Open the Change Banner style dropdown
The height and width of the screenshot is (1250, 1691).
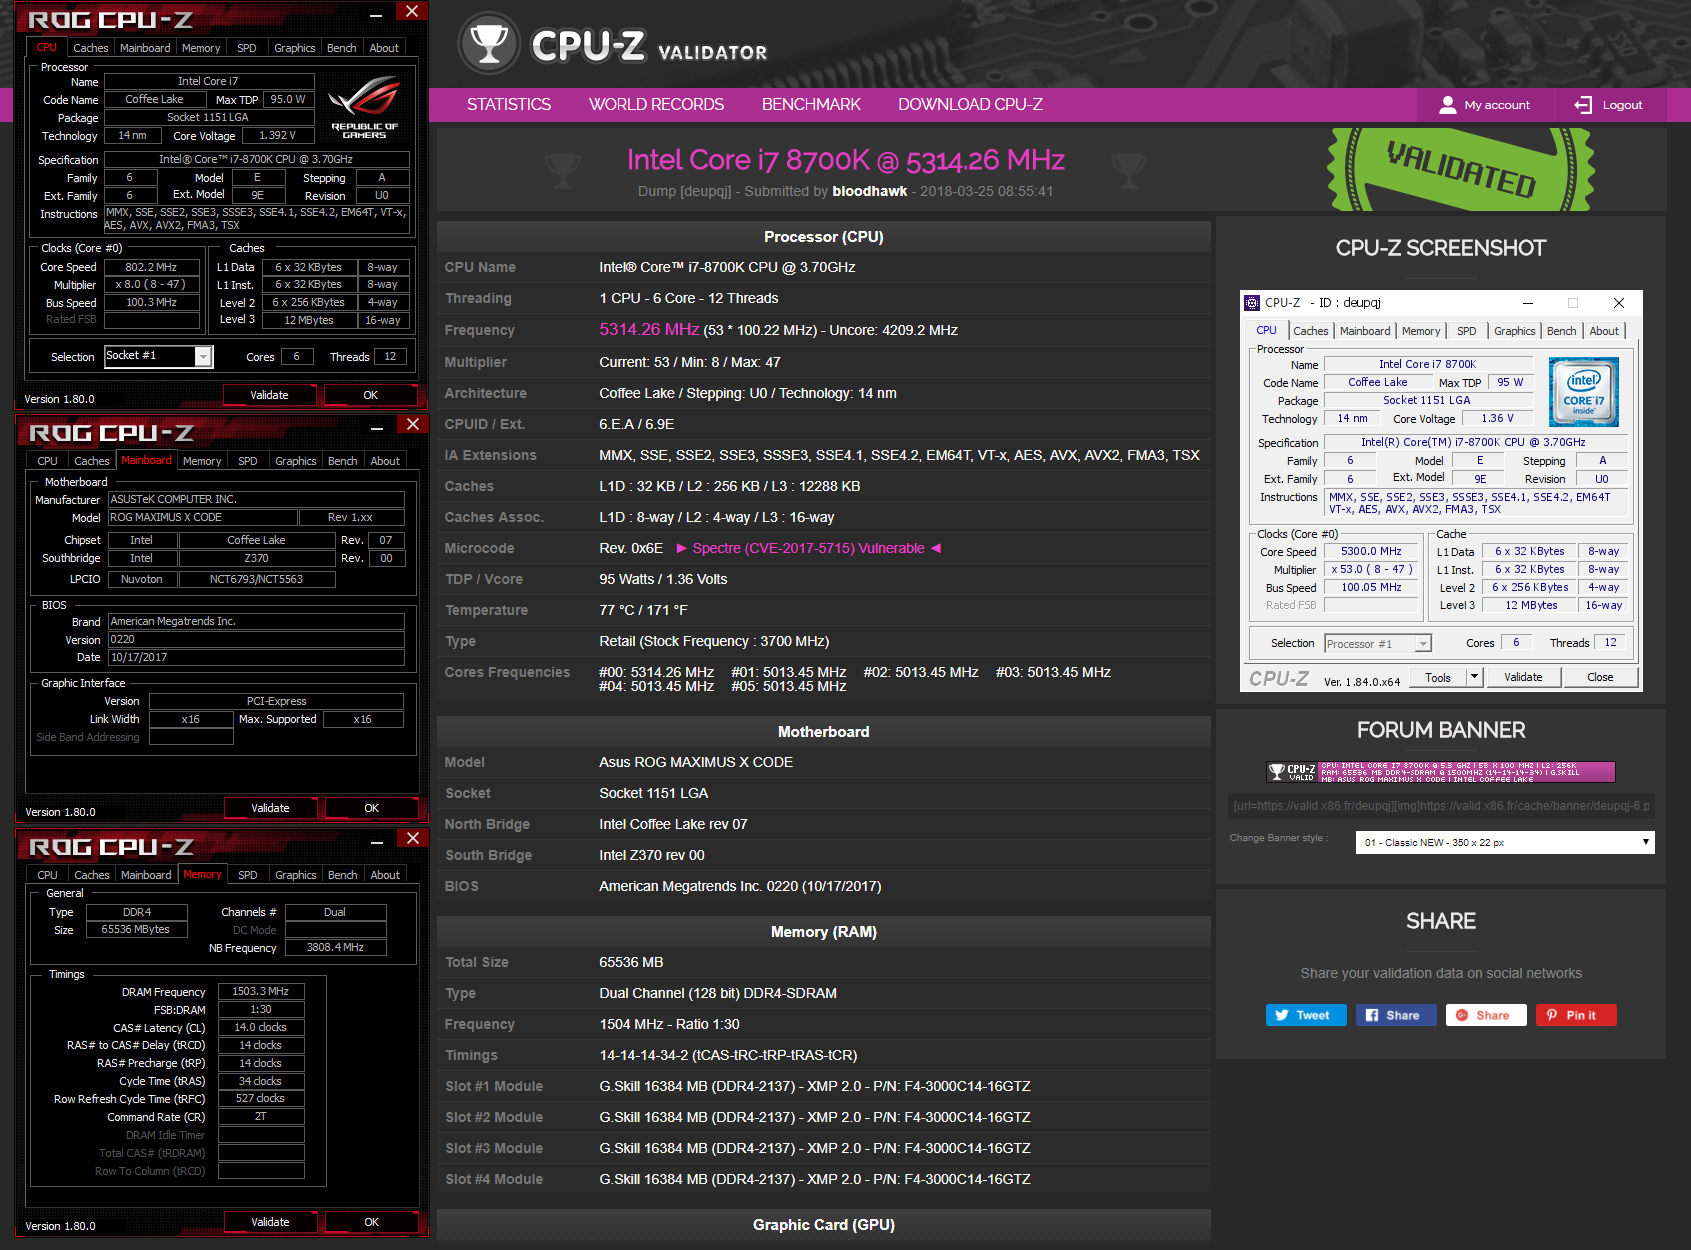(x=1505, y=842)
